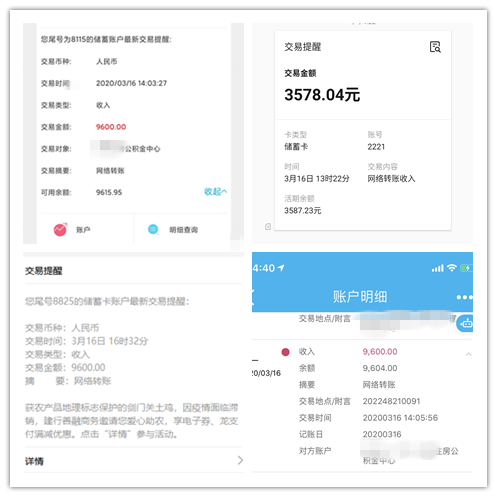Viewport: 497px width, 497px height.
Task: Select the time 3月16日 13时22分
Action: click(x=317, y=179)
